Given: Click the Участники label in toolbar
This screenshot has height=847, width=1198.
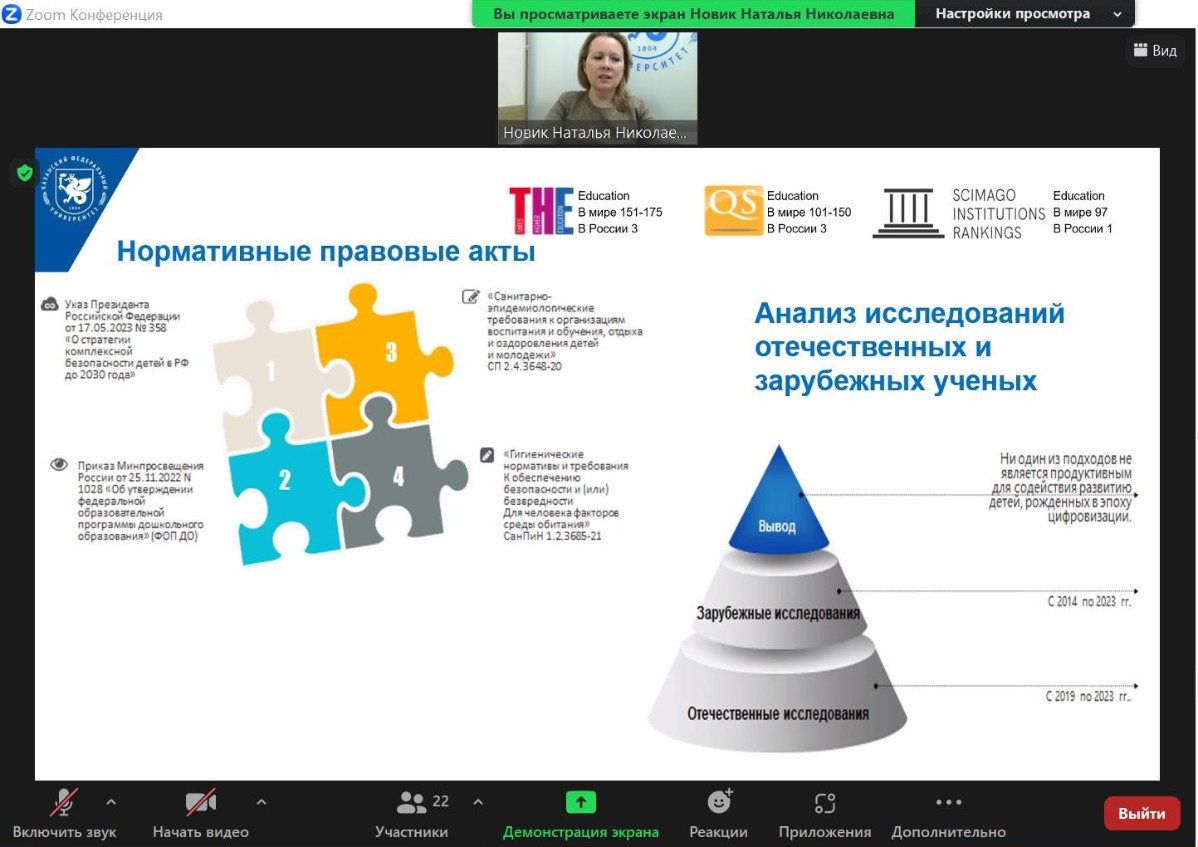Looking at the screenshot, I should point(411,832).
